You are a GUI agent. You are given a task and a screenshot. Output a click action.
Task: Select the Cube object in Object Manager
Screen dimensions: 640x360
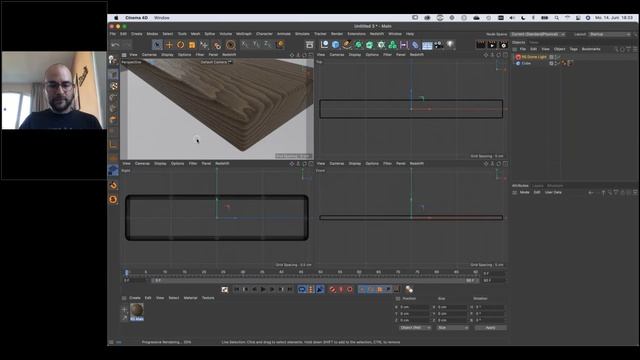[x=526, y=64]
